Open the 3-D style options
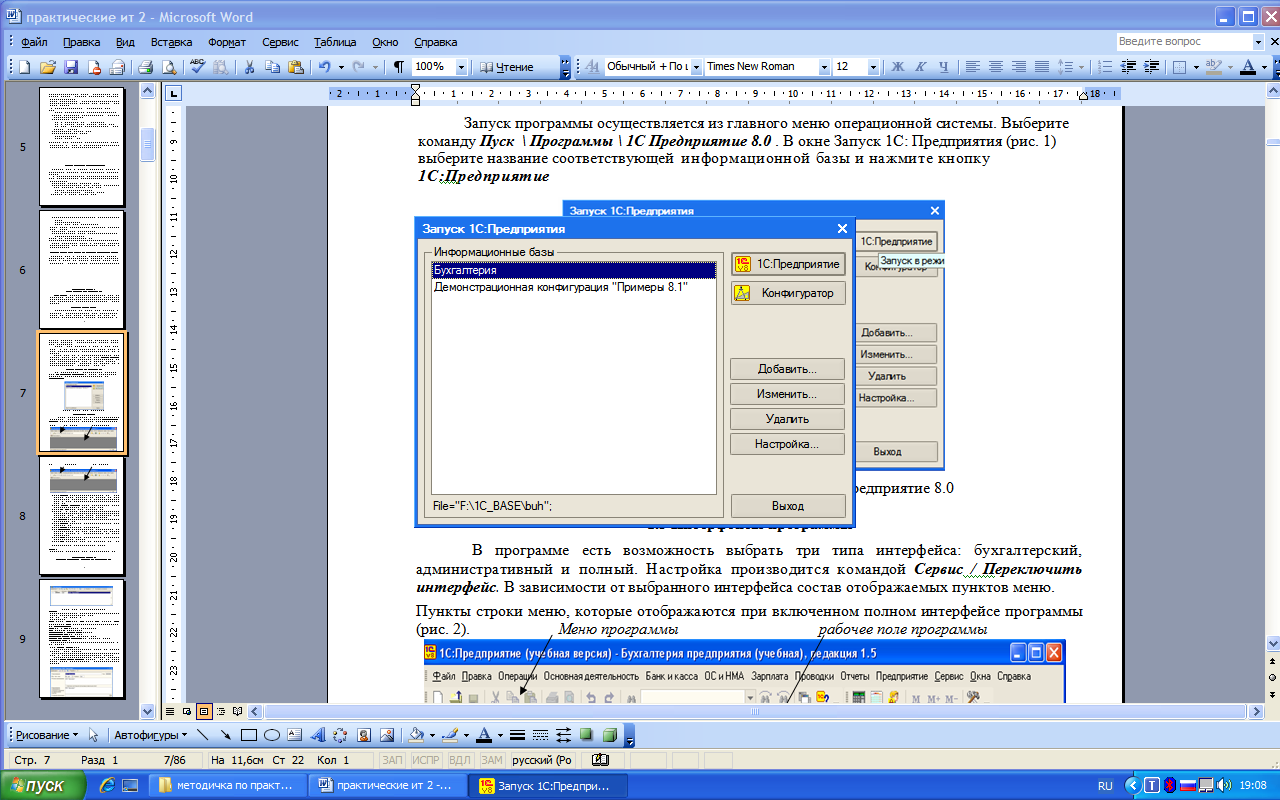The image size is (1280, 800). (x=610, y=735)
